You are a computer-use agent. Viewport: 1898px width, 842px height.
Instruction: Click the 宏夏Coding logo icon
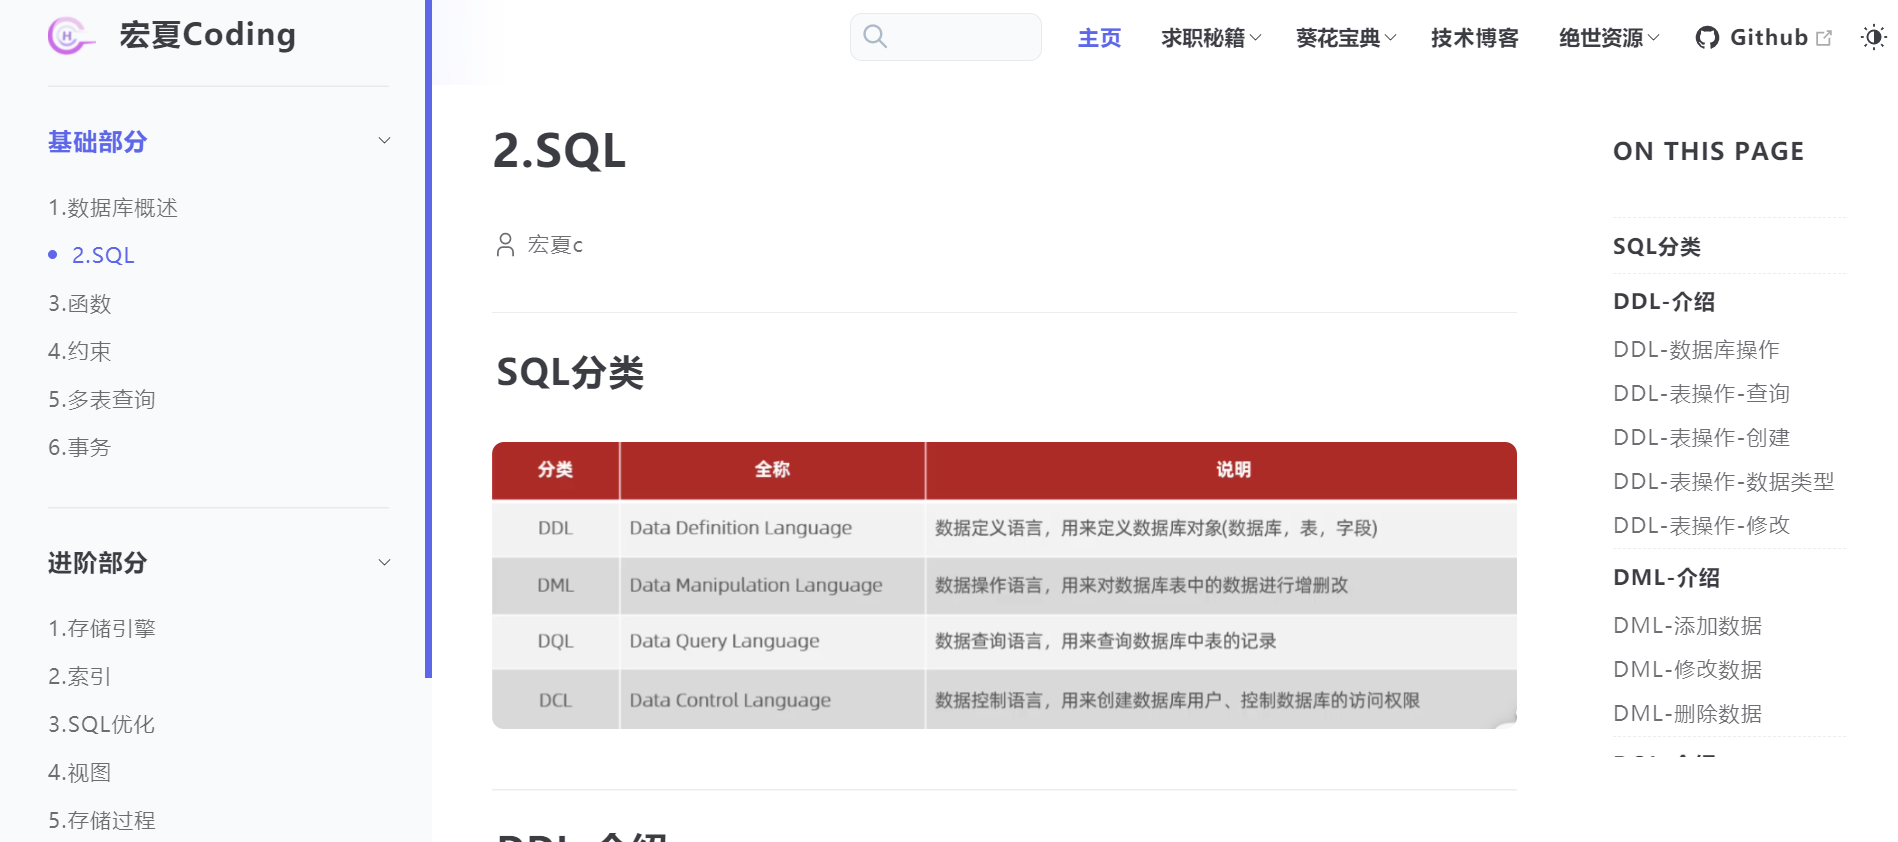(x=71, y=36)
